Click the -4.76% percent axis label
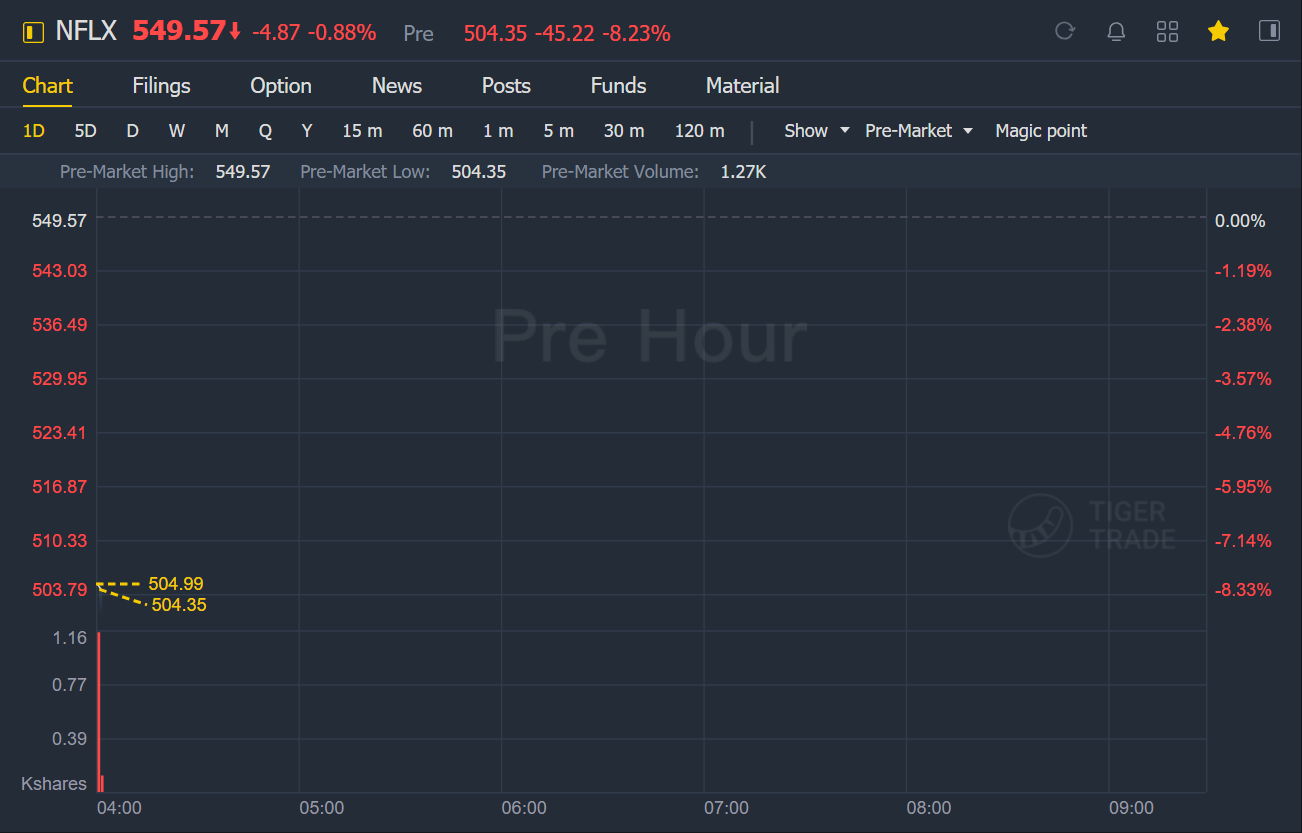Image resolution: width=1302 pixels, height=833 pixels. pos(1243,433)
